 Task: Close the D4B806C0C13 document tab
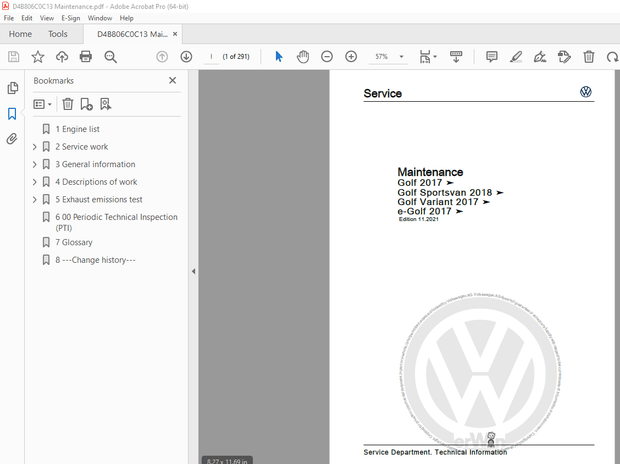(x=175, y=34)
